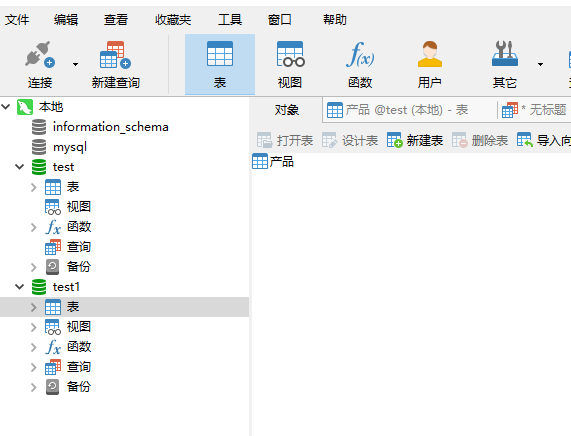Select the information_schema database

[100, 127]
